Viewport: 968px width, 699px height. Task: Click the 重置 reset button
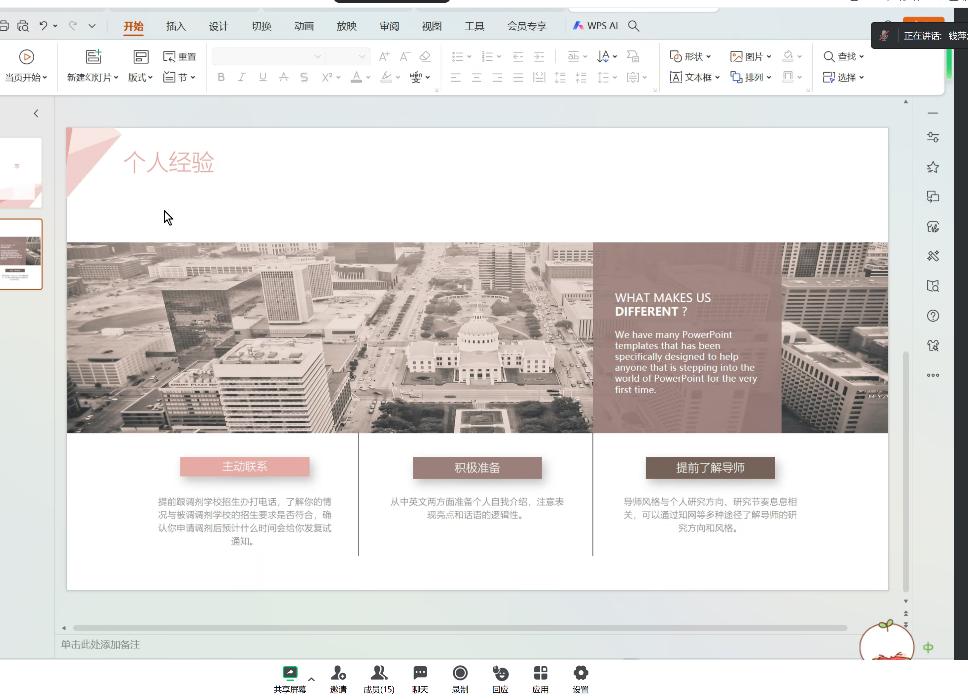180,56
